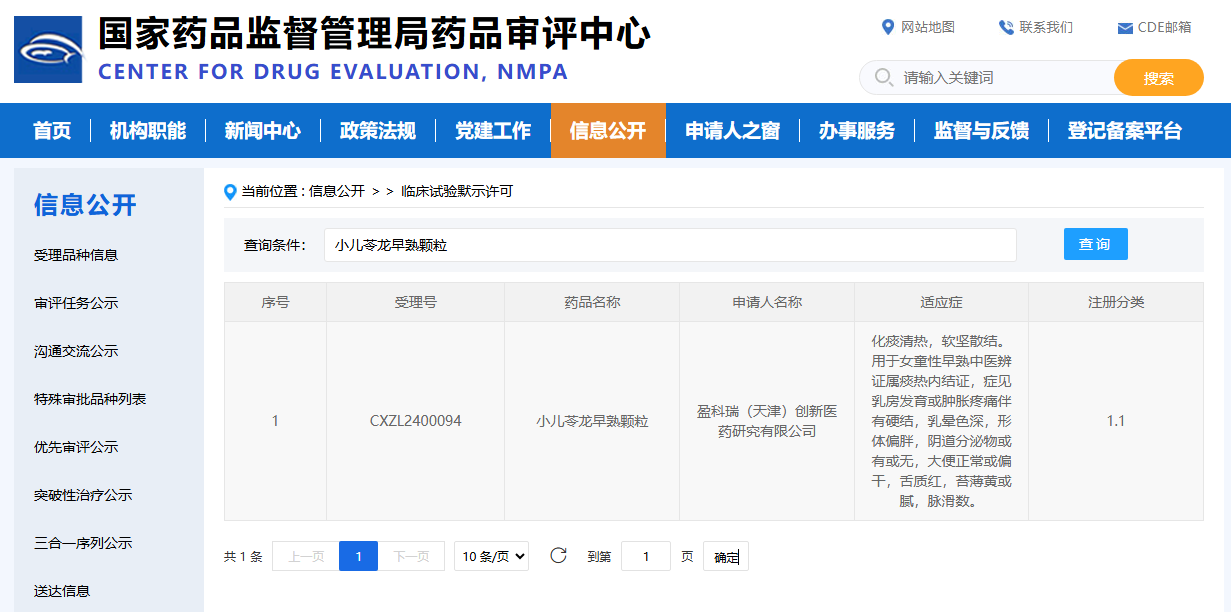1231x612 pixels.
Task: Click the breadcrumb location pin icon
Action: (231, 191)
